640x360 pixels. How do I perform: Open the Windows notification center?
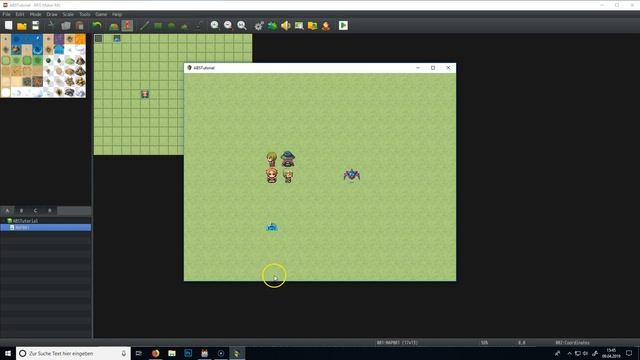[x=629, y=353]
